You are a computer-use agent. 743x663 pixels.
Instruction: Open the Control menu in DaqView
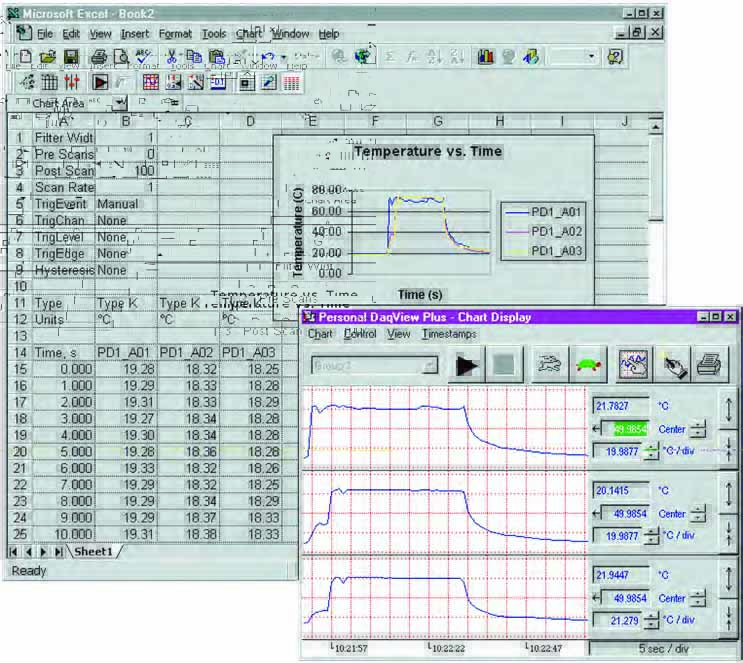coord(360,334)
